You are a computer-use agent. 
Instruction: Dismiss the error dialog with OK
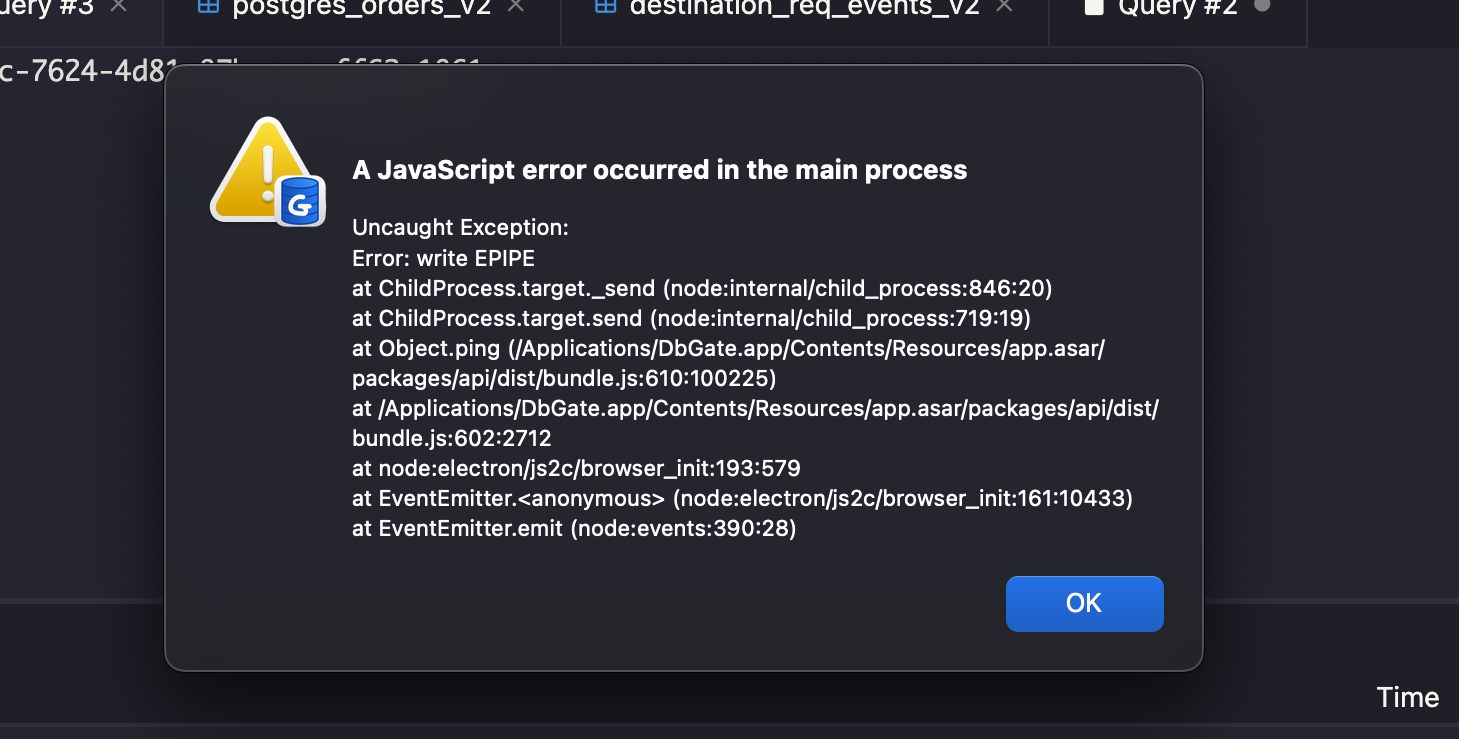pos(1084,603)
